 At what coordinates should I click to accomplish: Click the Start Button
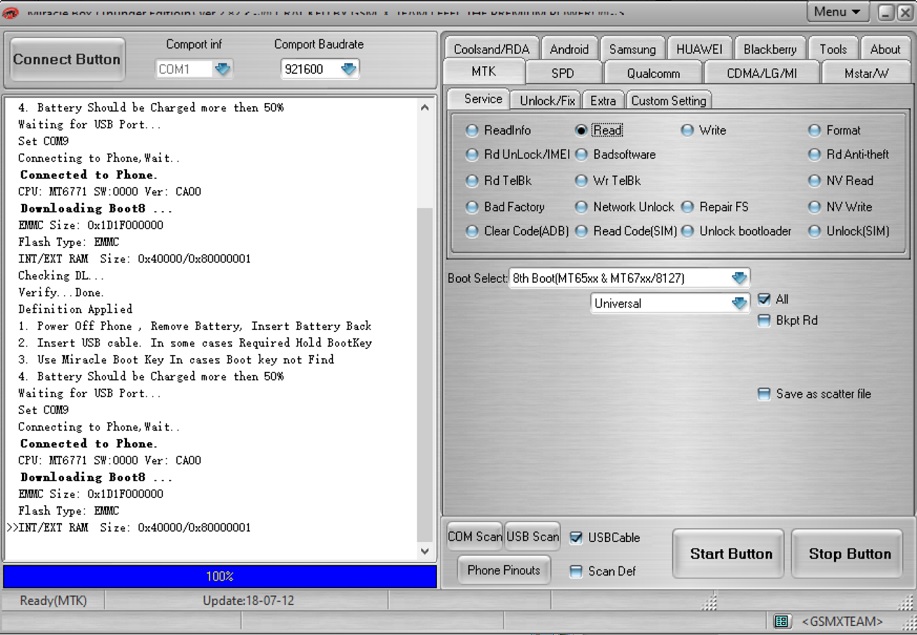(x=729, y=553)
